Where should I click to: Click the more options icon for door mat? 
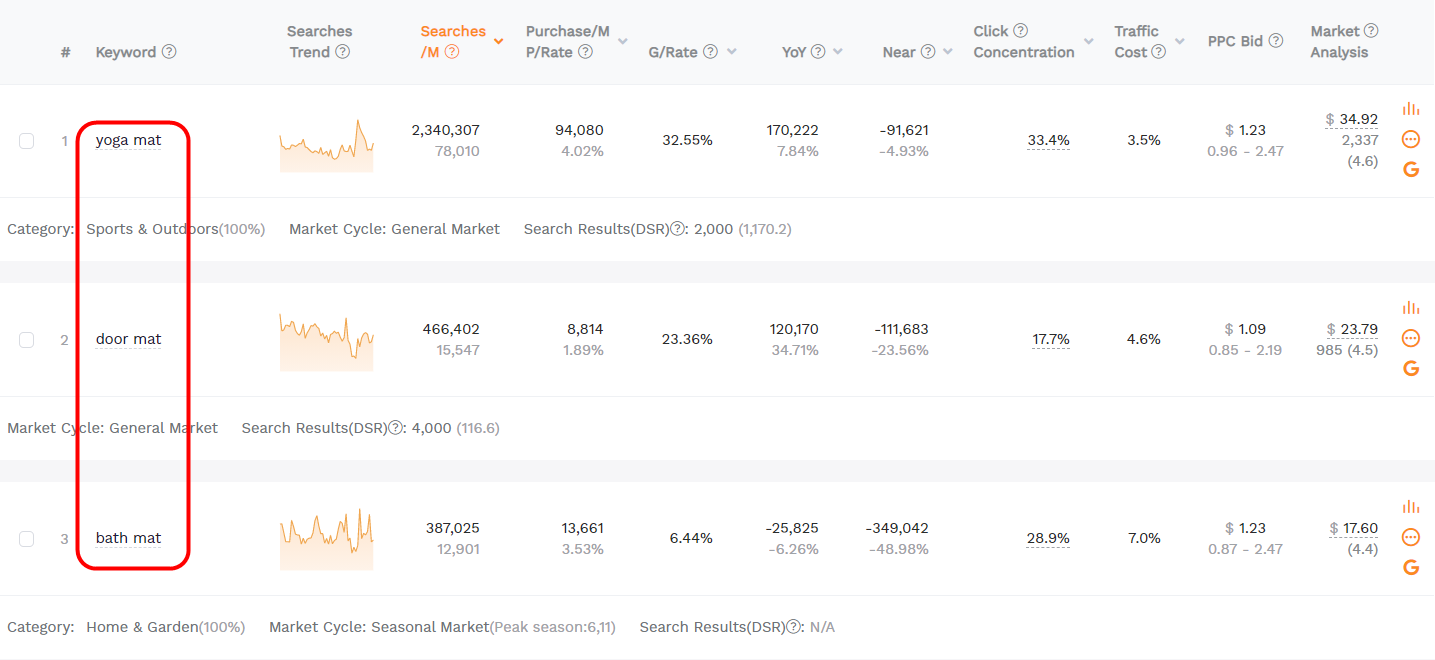click(x=1411, y=338)
